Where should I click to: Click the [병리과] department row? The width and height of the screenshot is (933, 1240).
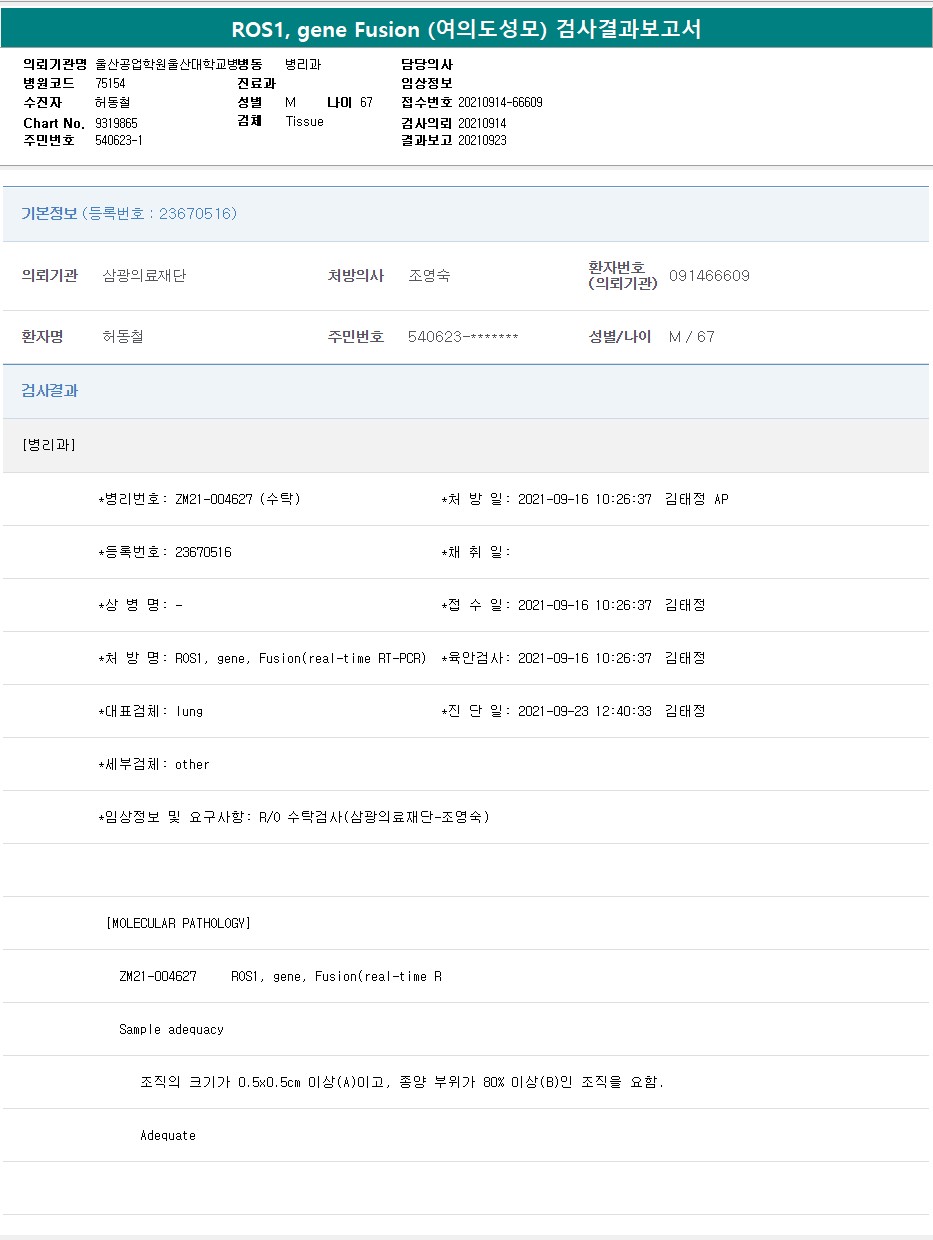49,445
